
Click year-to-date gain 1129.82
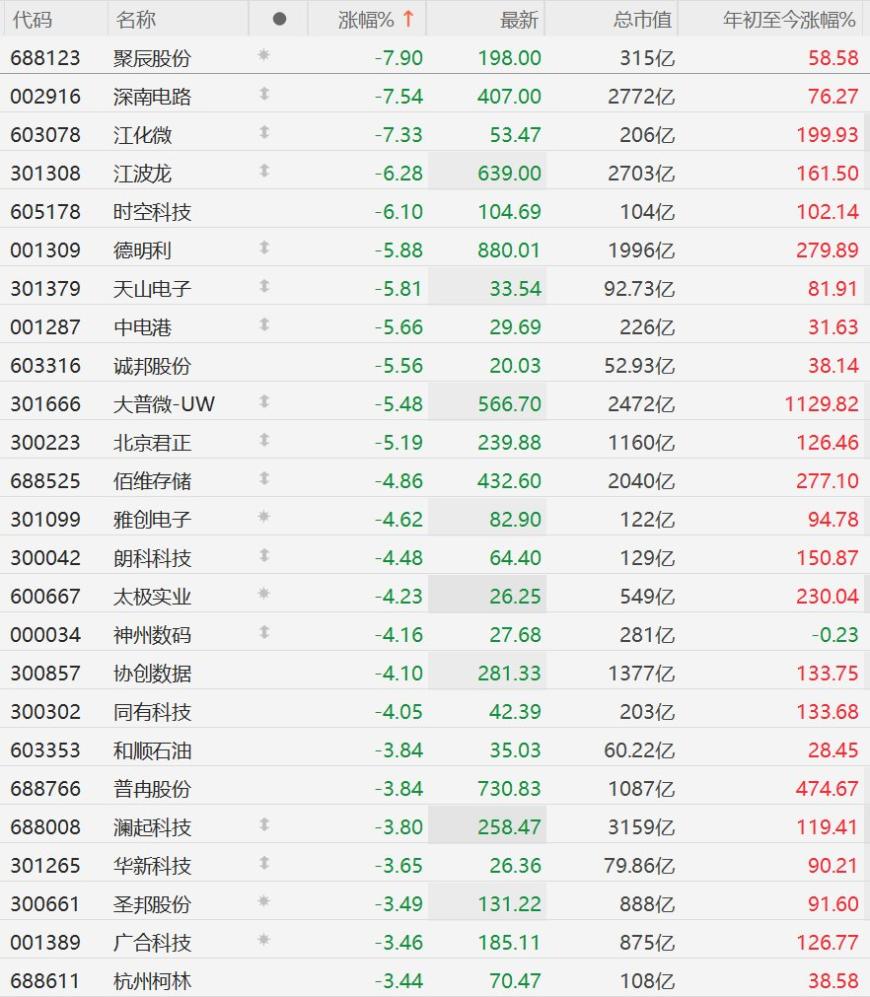point(821,404)
